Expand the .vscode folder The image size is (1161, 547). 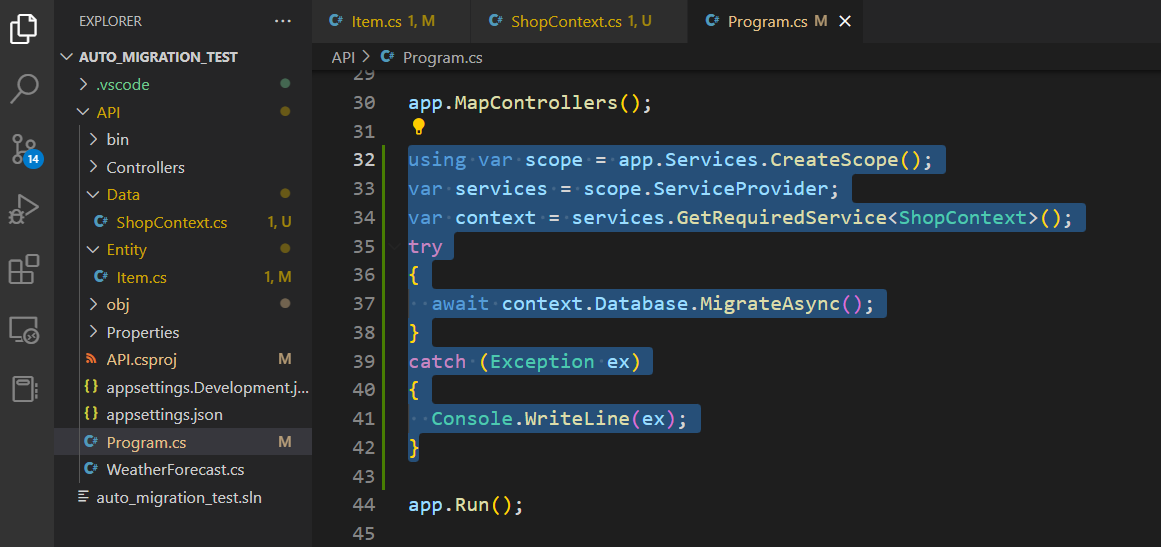coord(83,85)
